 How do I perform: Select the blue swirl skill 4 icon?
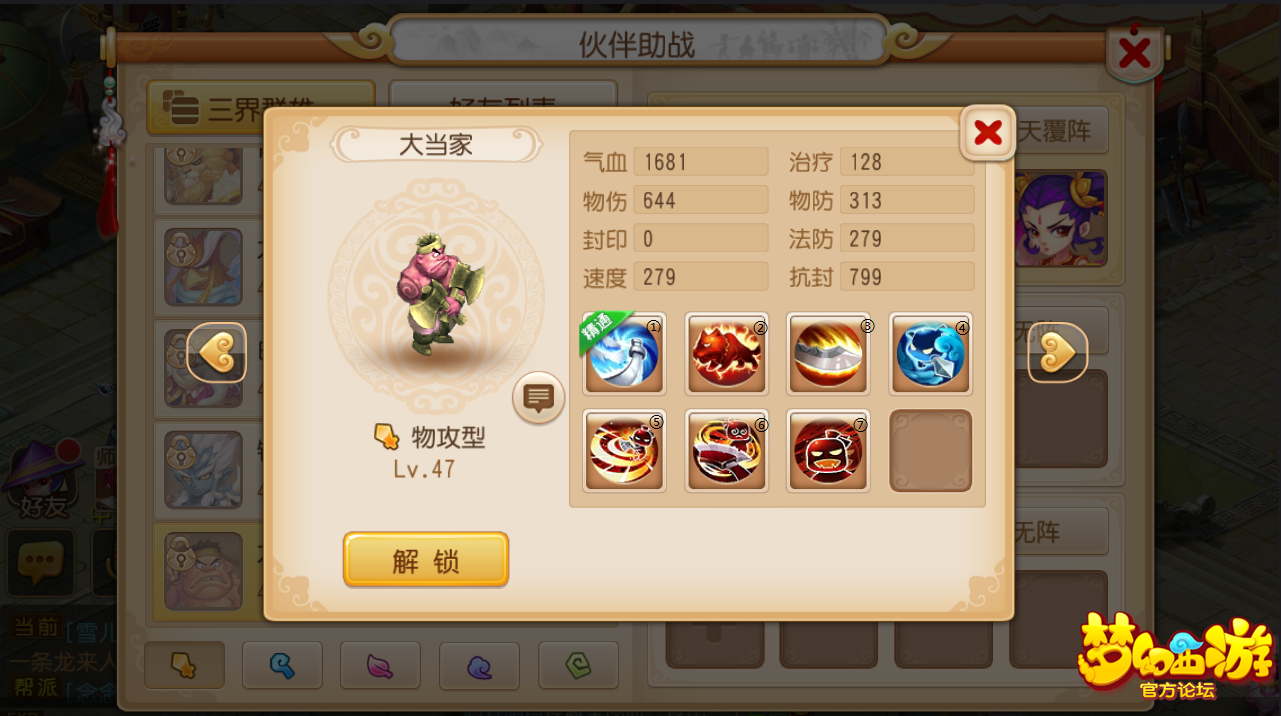[931, 353]
